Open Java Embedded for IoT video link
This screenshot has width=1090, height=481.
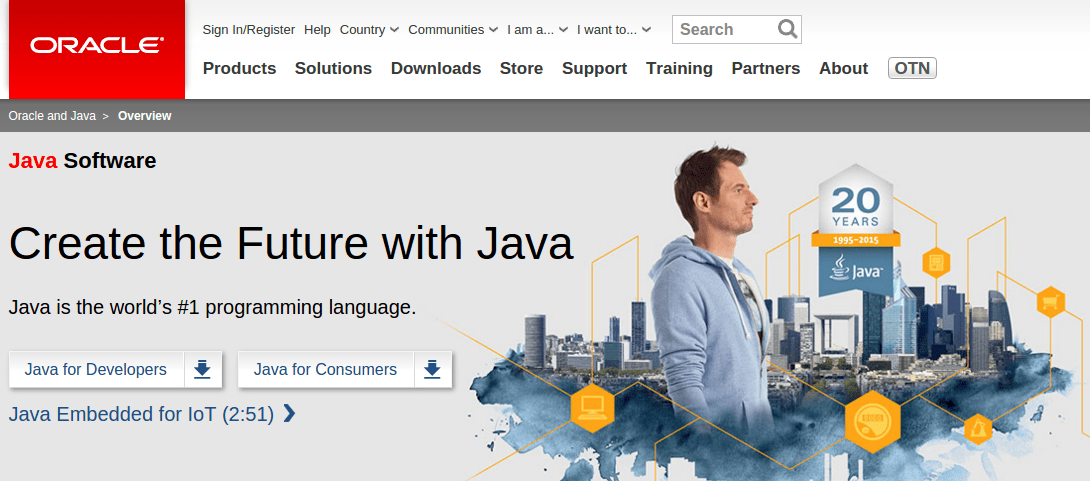coord(141,414)
